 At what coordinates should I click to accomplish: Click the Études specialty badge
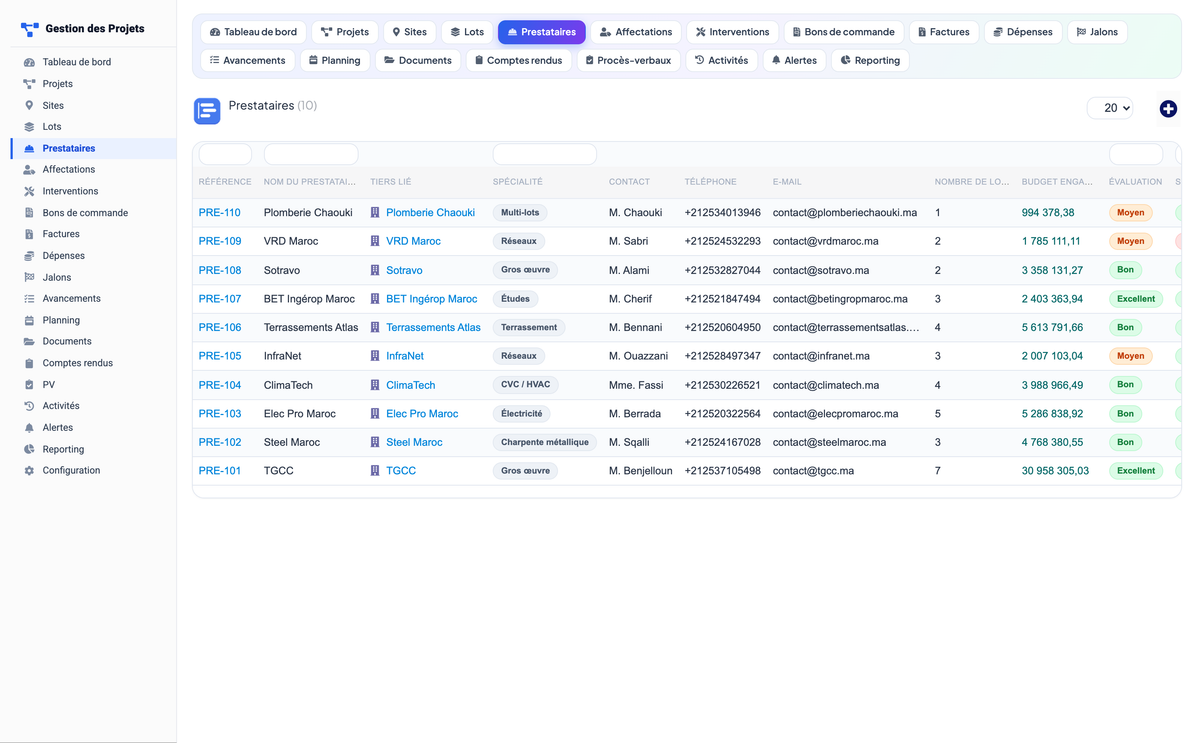point(516,299)
